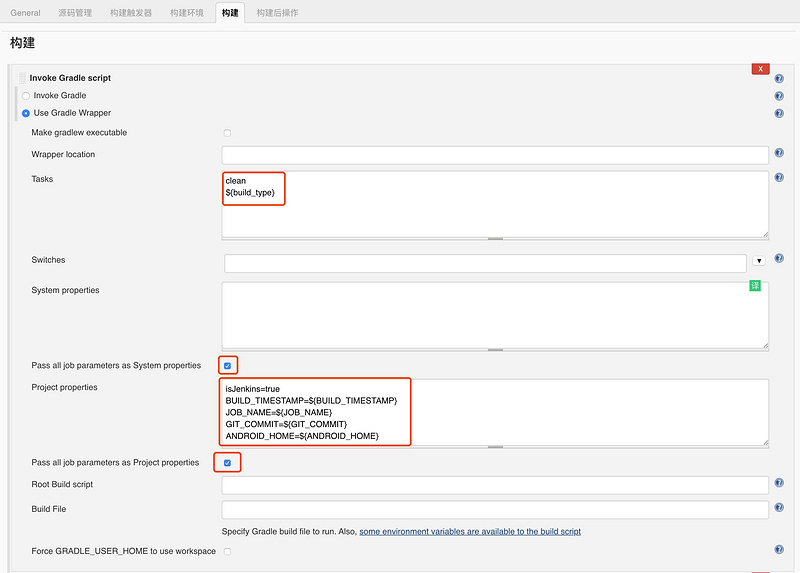Uncheck Pass all job parameters as System properties
Viewport: 800px width, 573px height.
click(x=227, y=366)
